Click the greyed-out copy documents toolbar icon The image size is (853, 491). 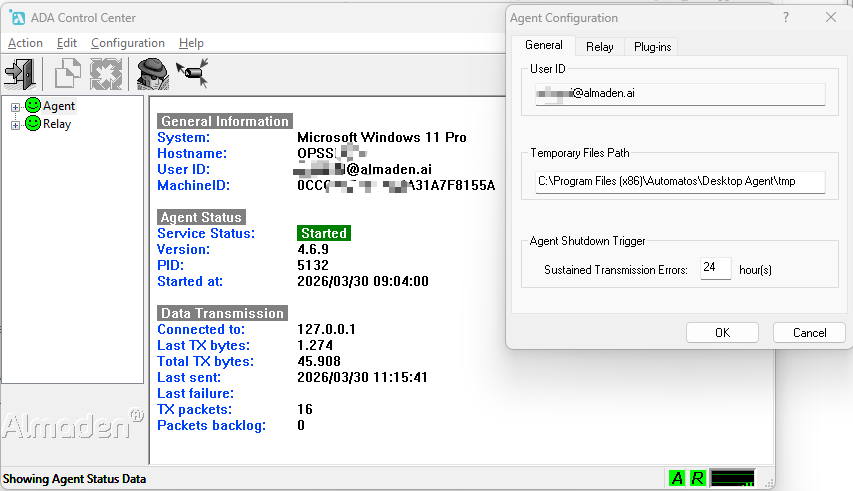coord(67,73)
